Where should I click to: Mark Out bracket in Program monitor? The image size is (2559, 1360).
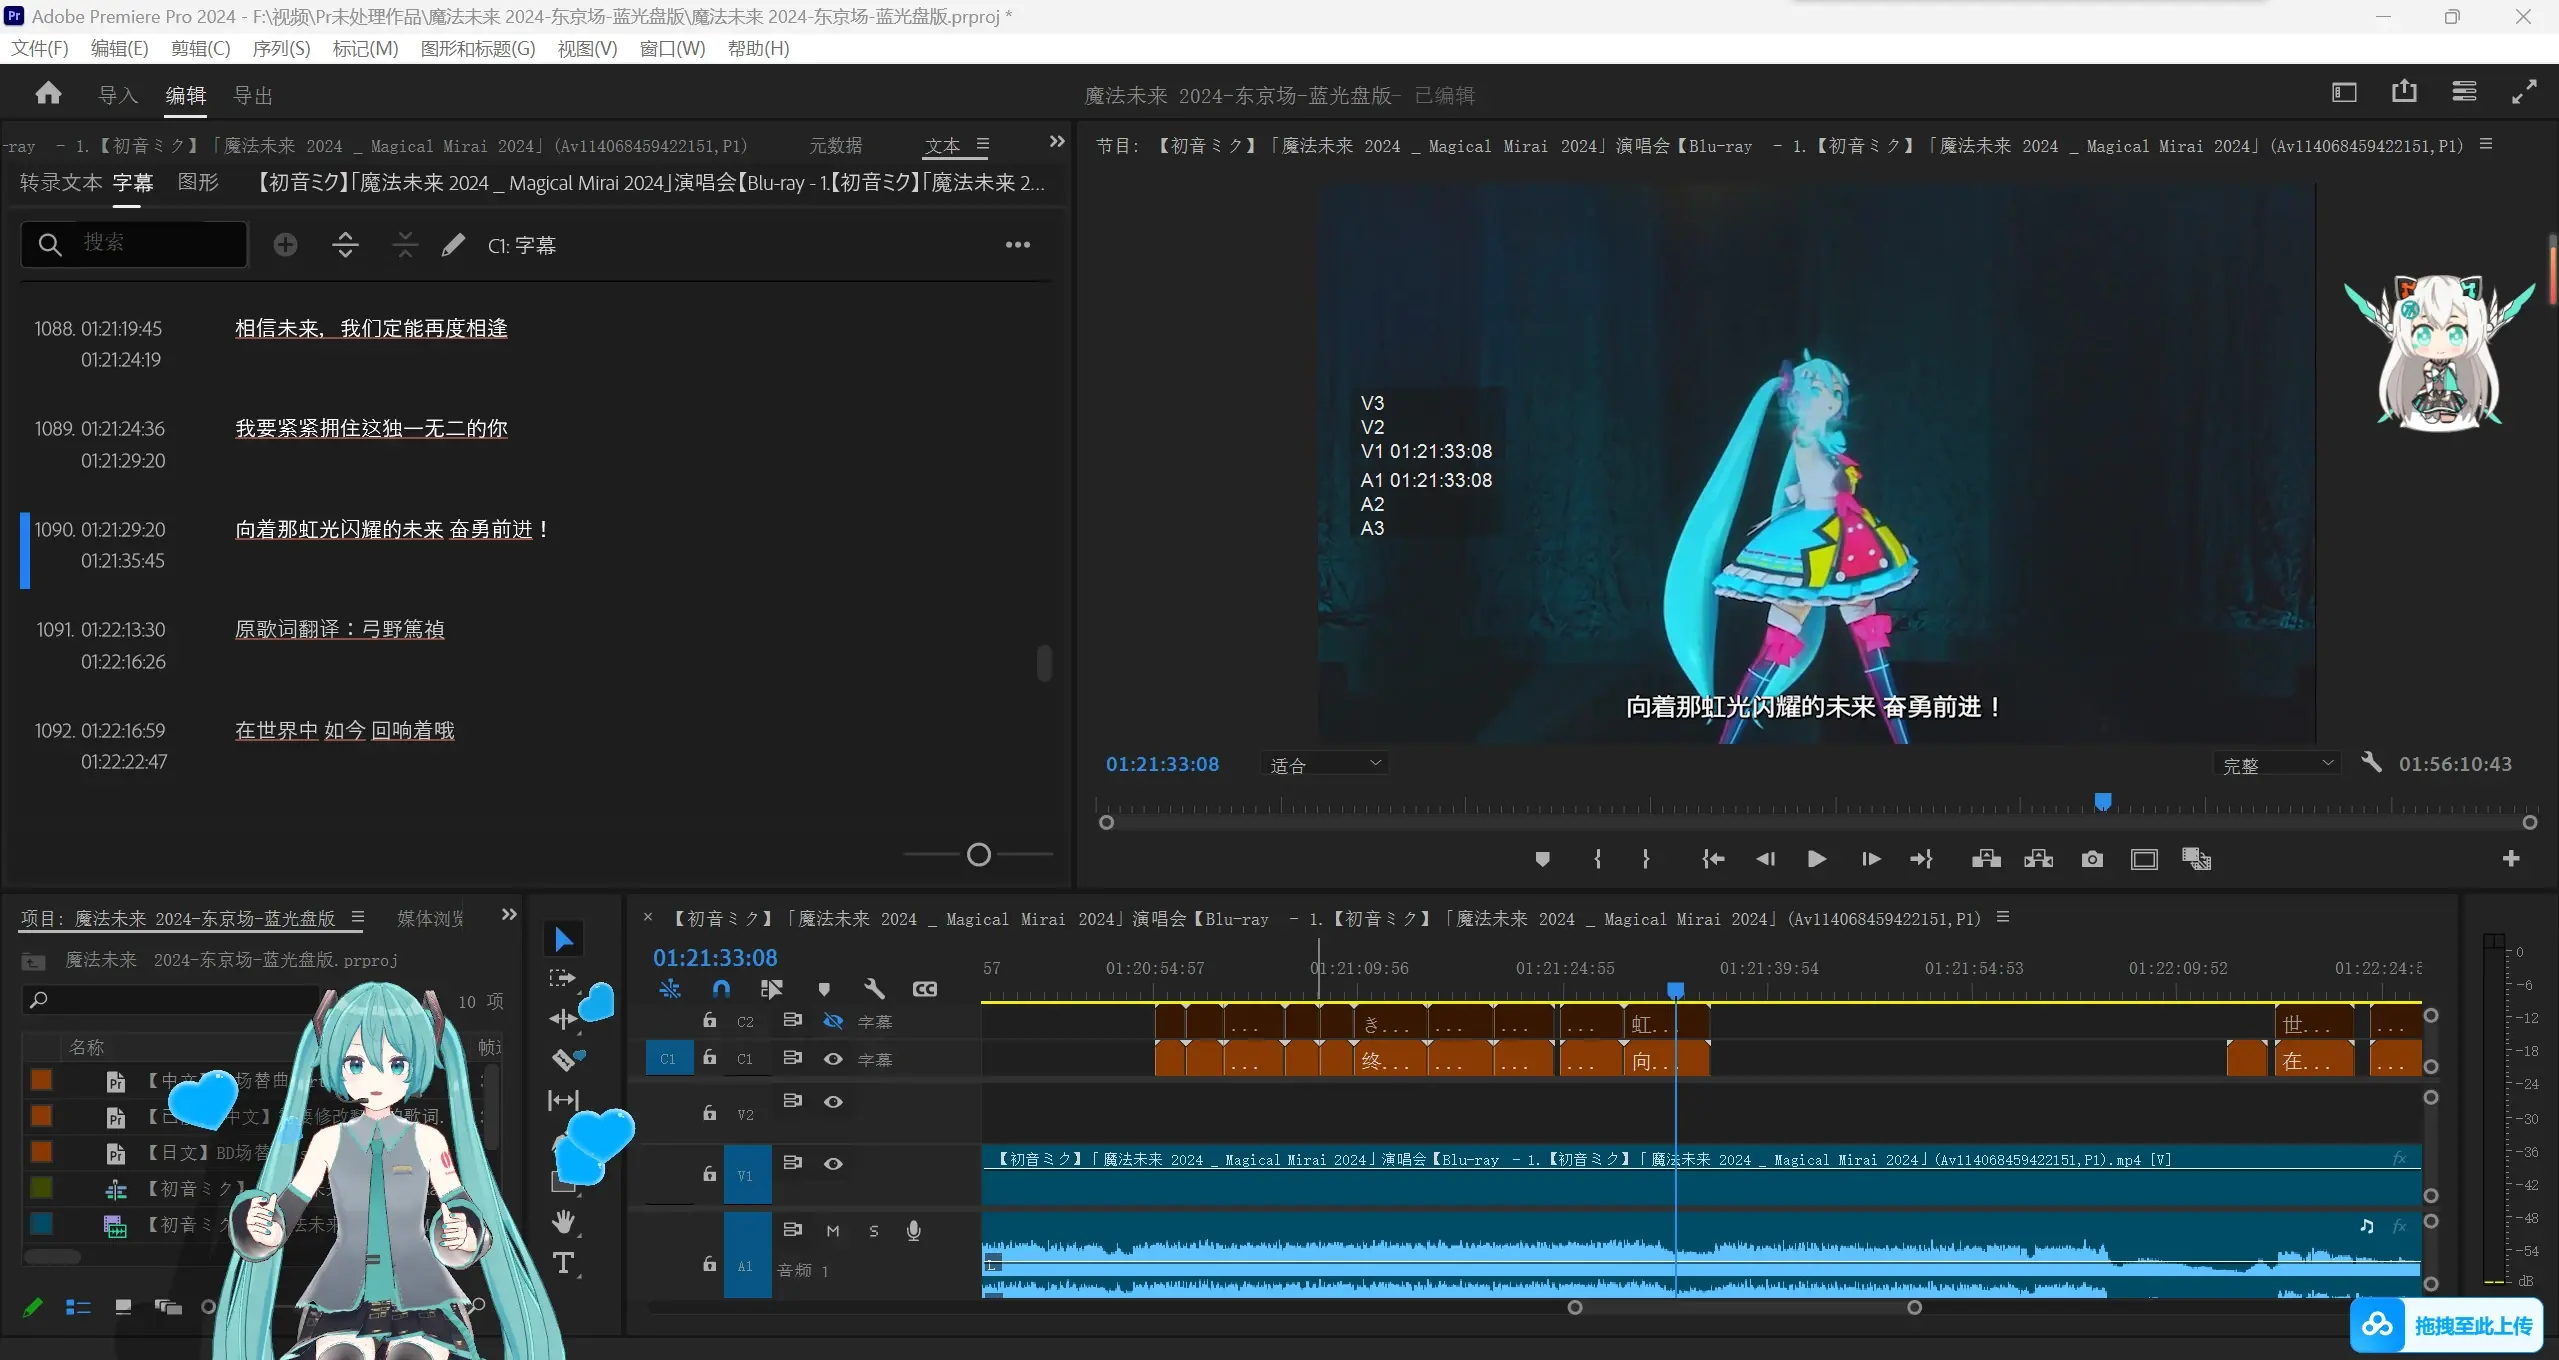coord(1645,859)
